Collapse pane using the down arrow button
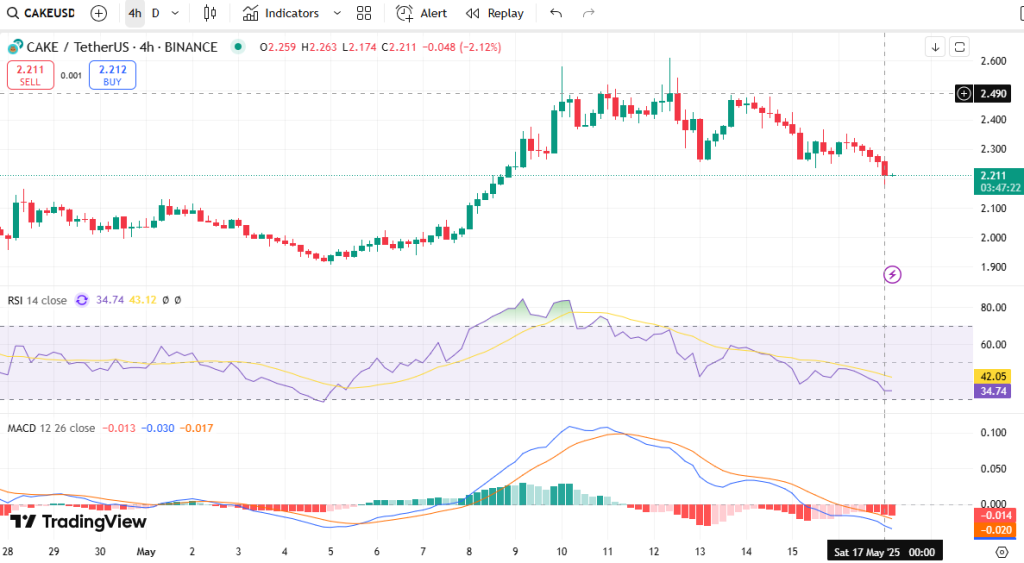Viewport: 1024px width, 563px height. pos(935,47)
